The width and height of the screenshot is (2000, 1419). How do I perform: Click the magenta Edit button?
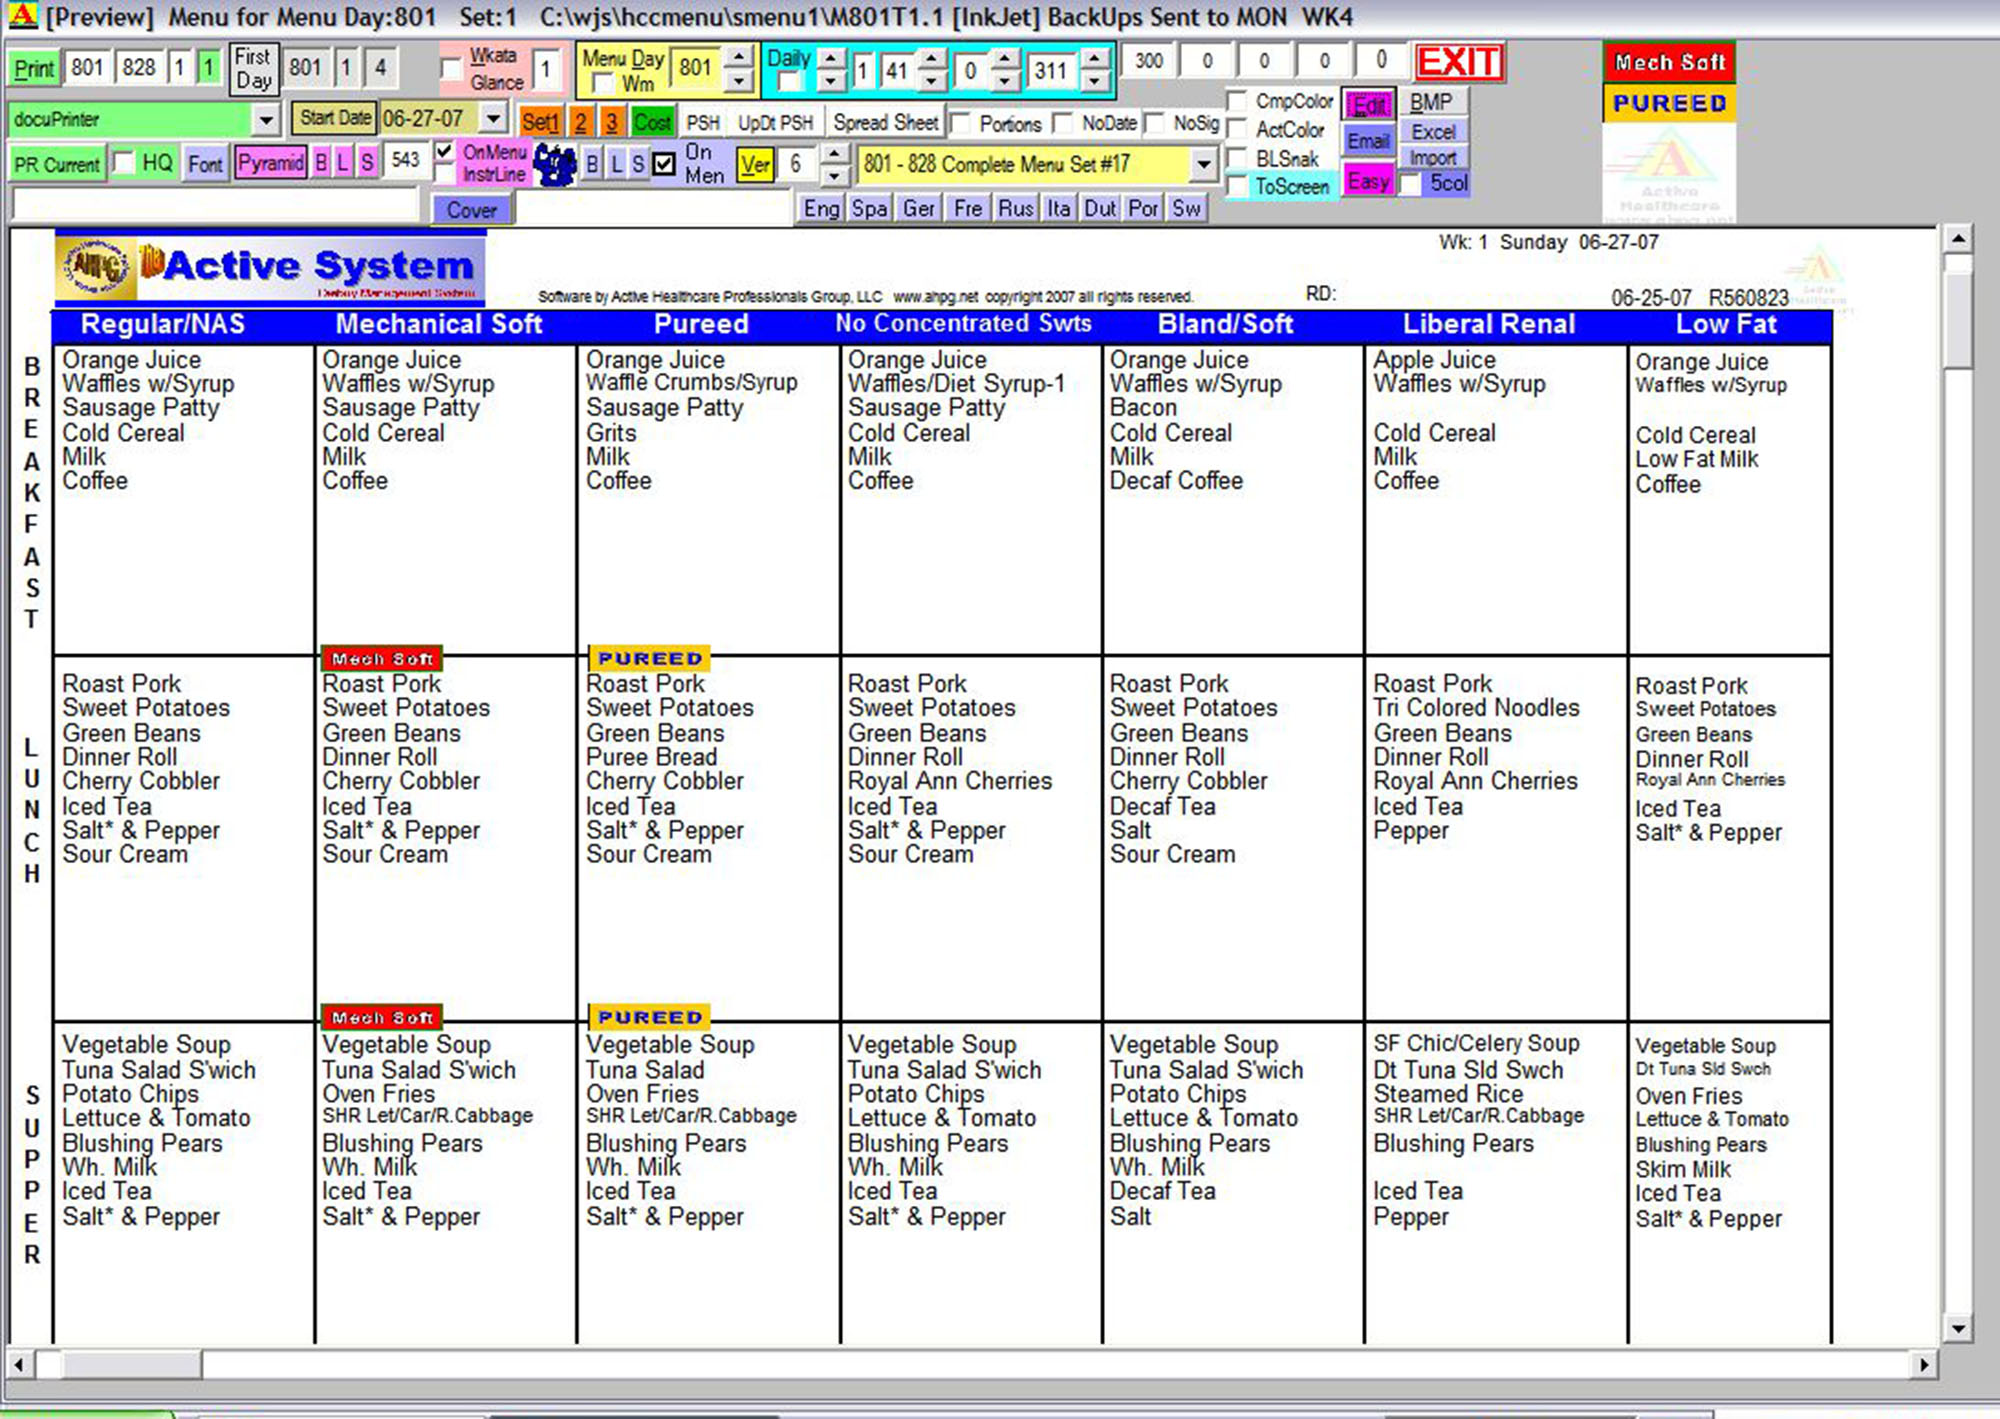[x=1369, y=105]
